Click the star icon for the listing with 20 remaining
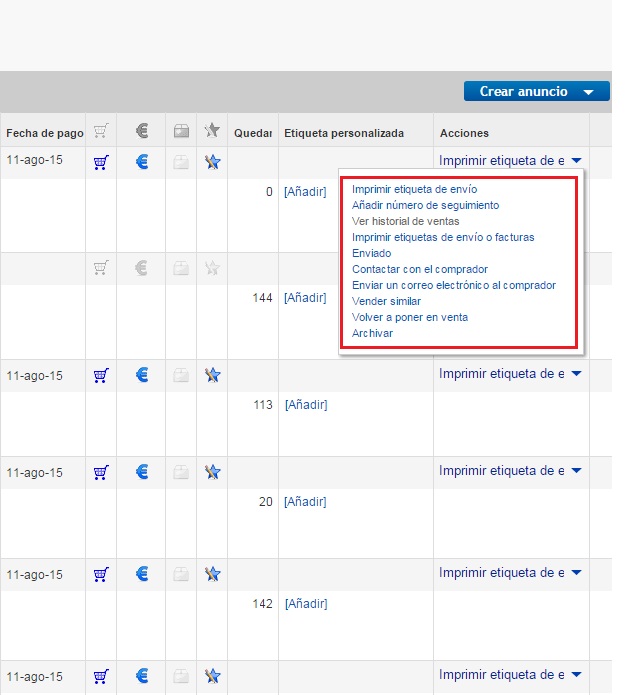 click(212, 472)
